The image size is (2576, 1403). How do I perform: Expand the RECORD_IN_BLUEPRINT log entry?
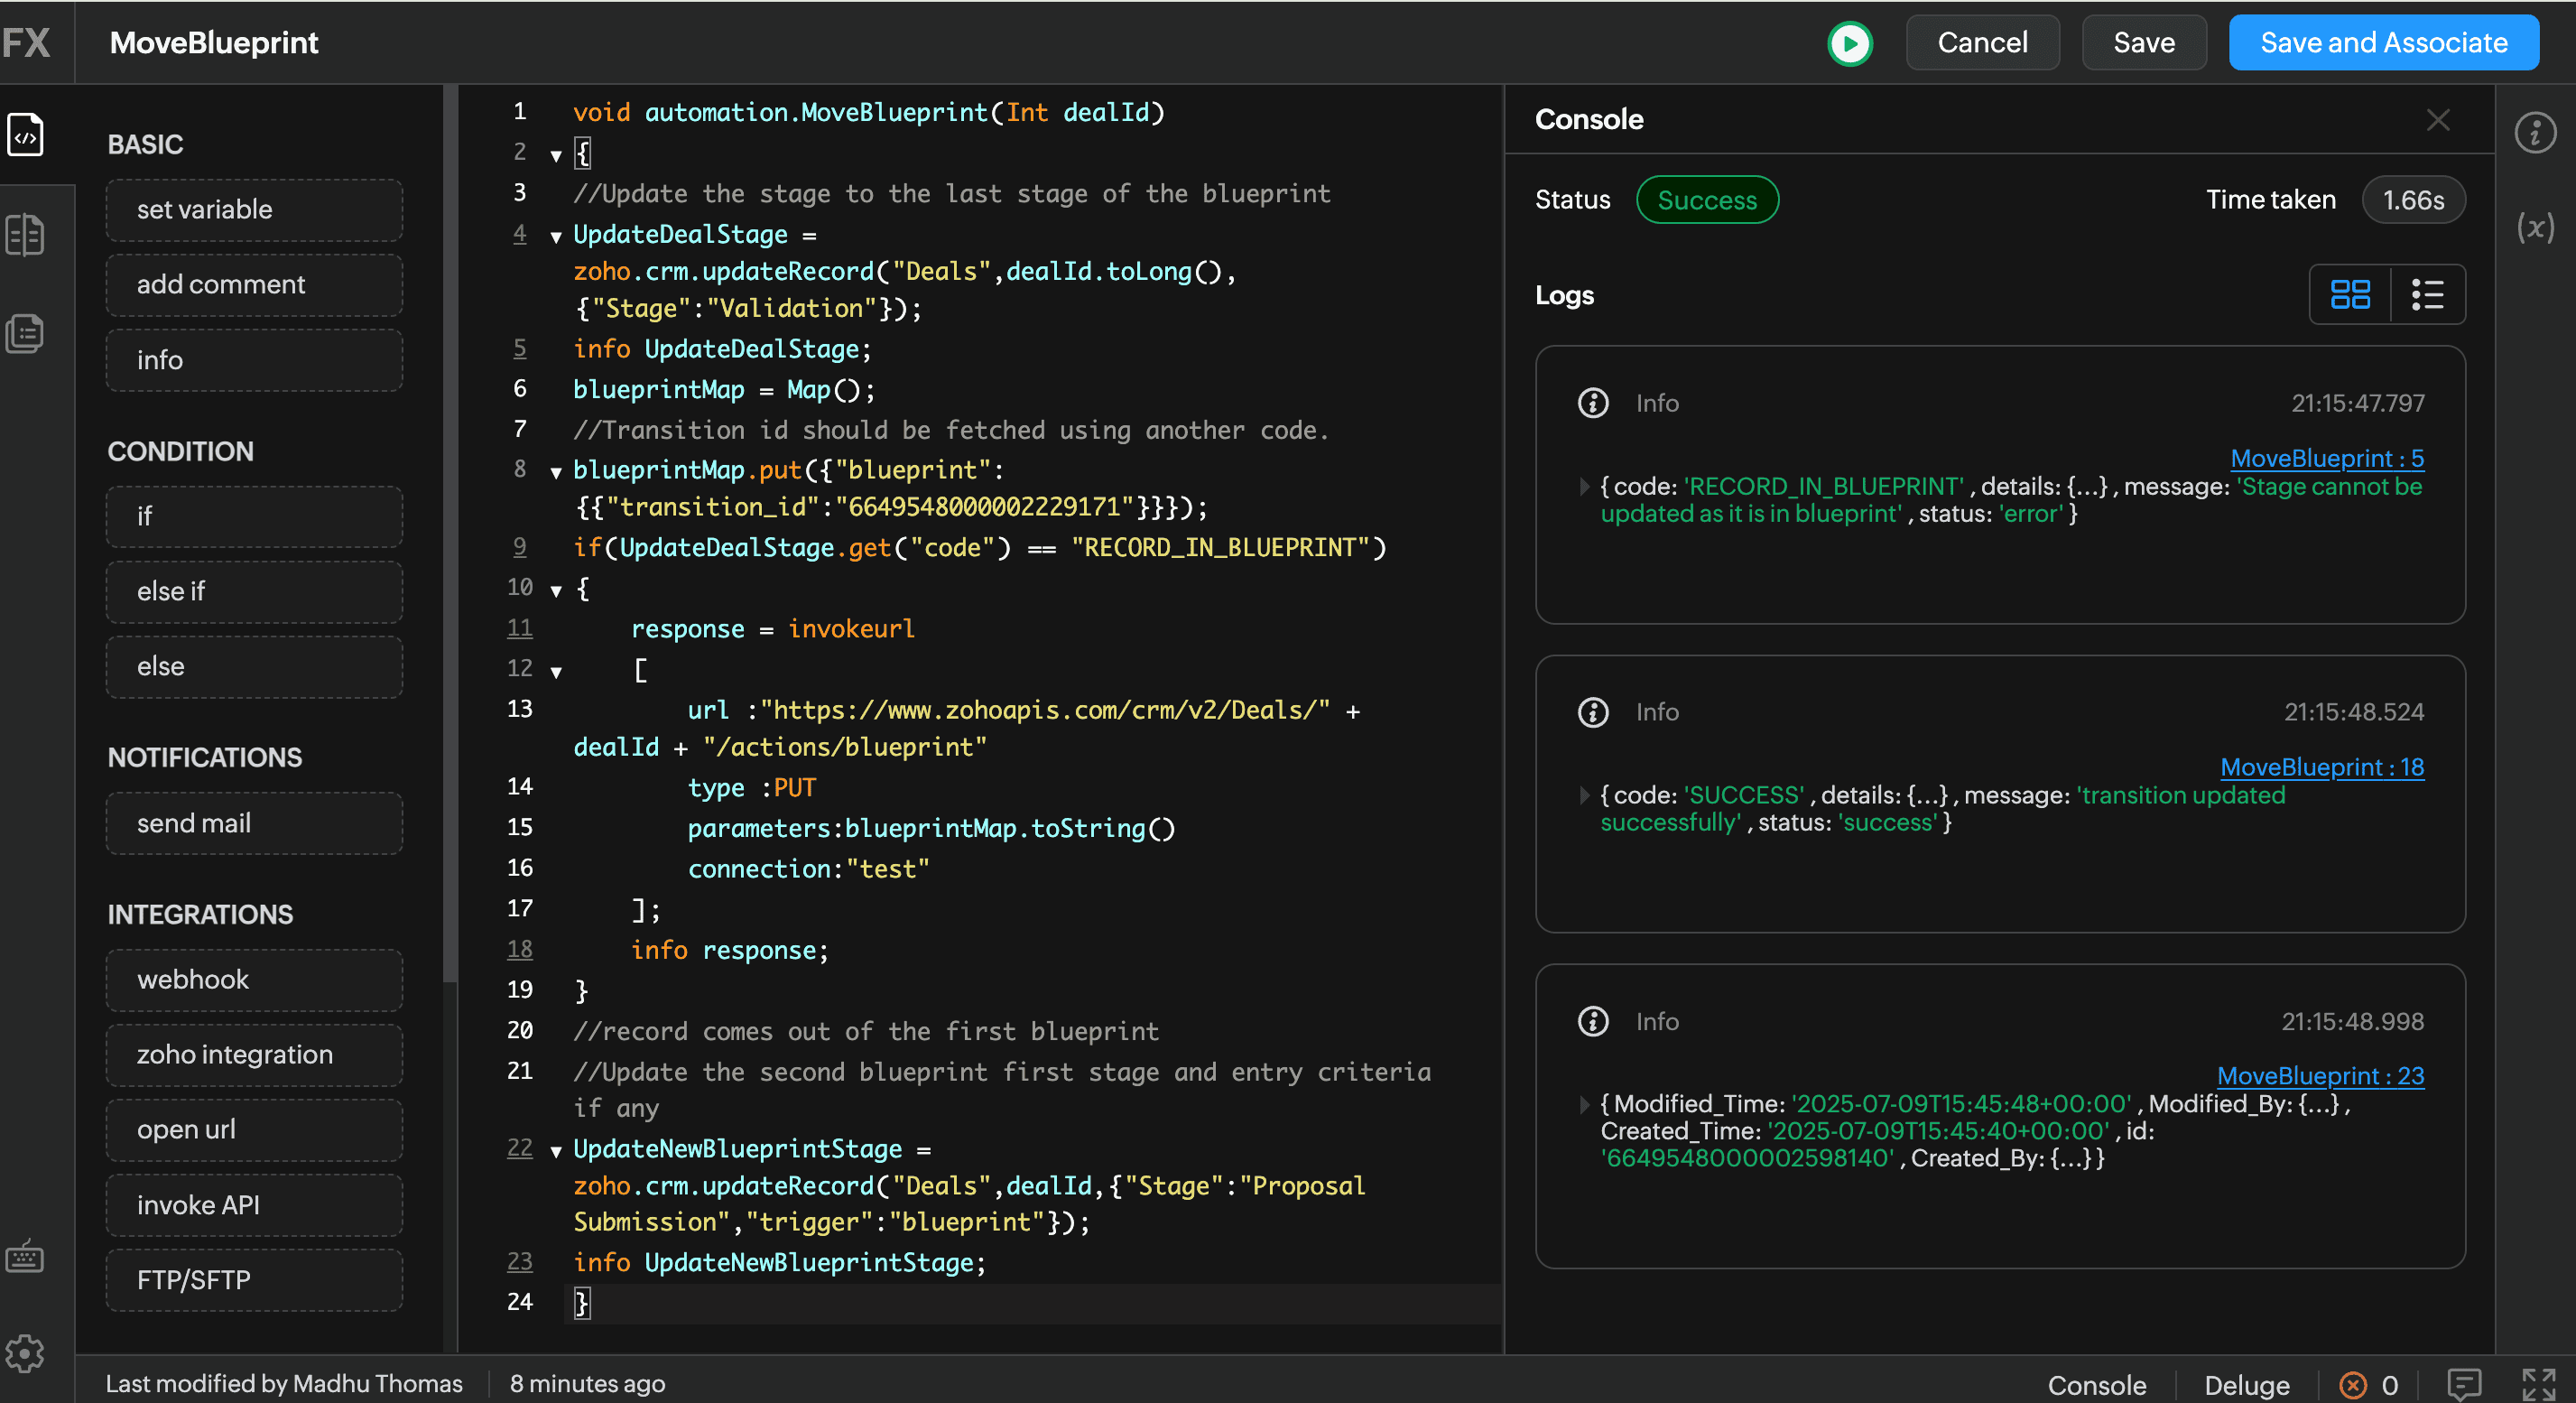[x=1584, y=487]
